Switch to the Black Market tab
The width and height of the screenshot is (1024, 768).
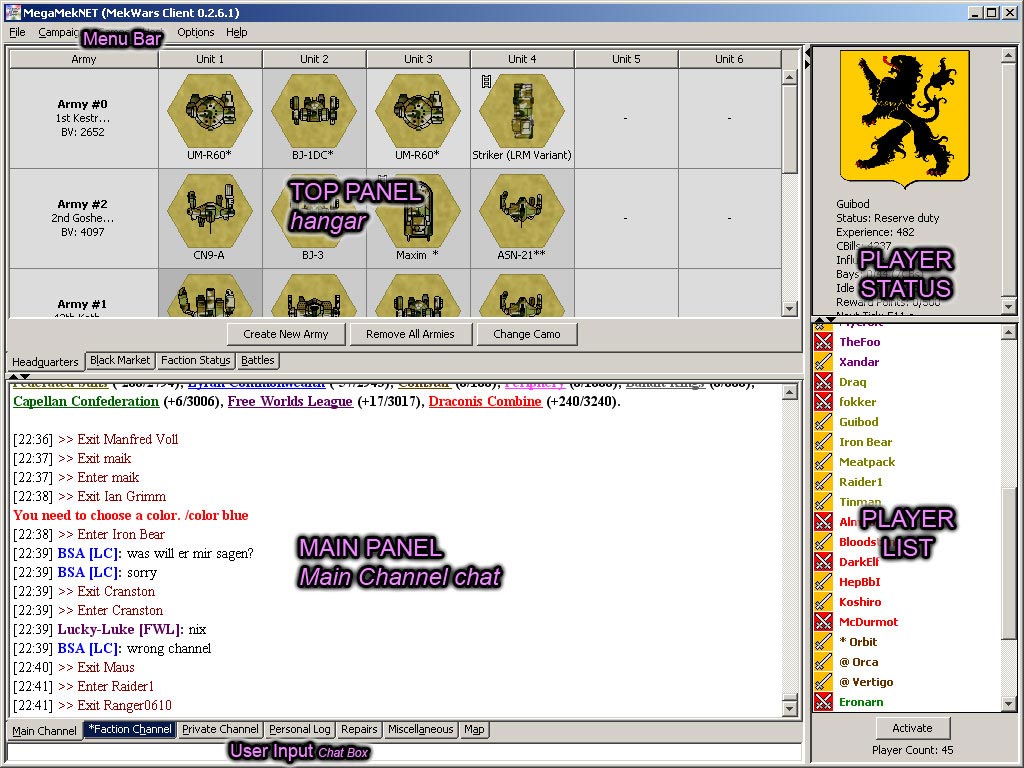pos(120,360)
